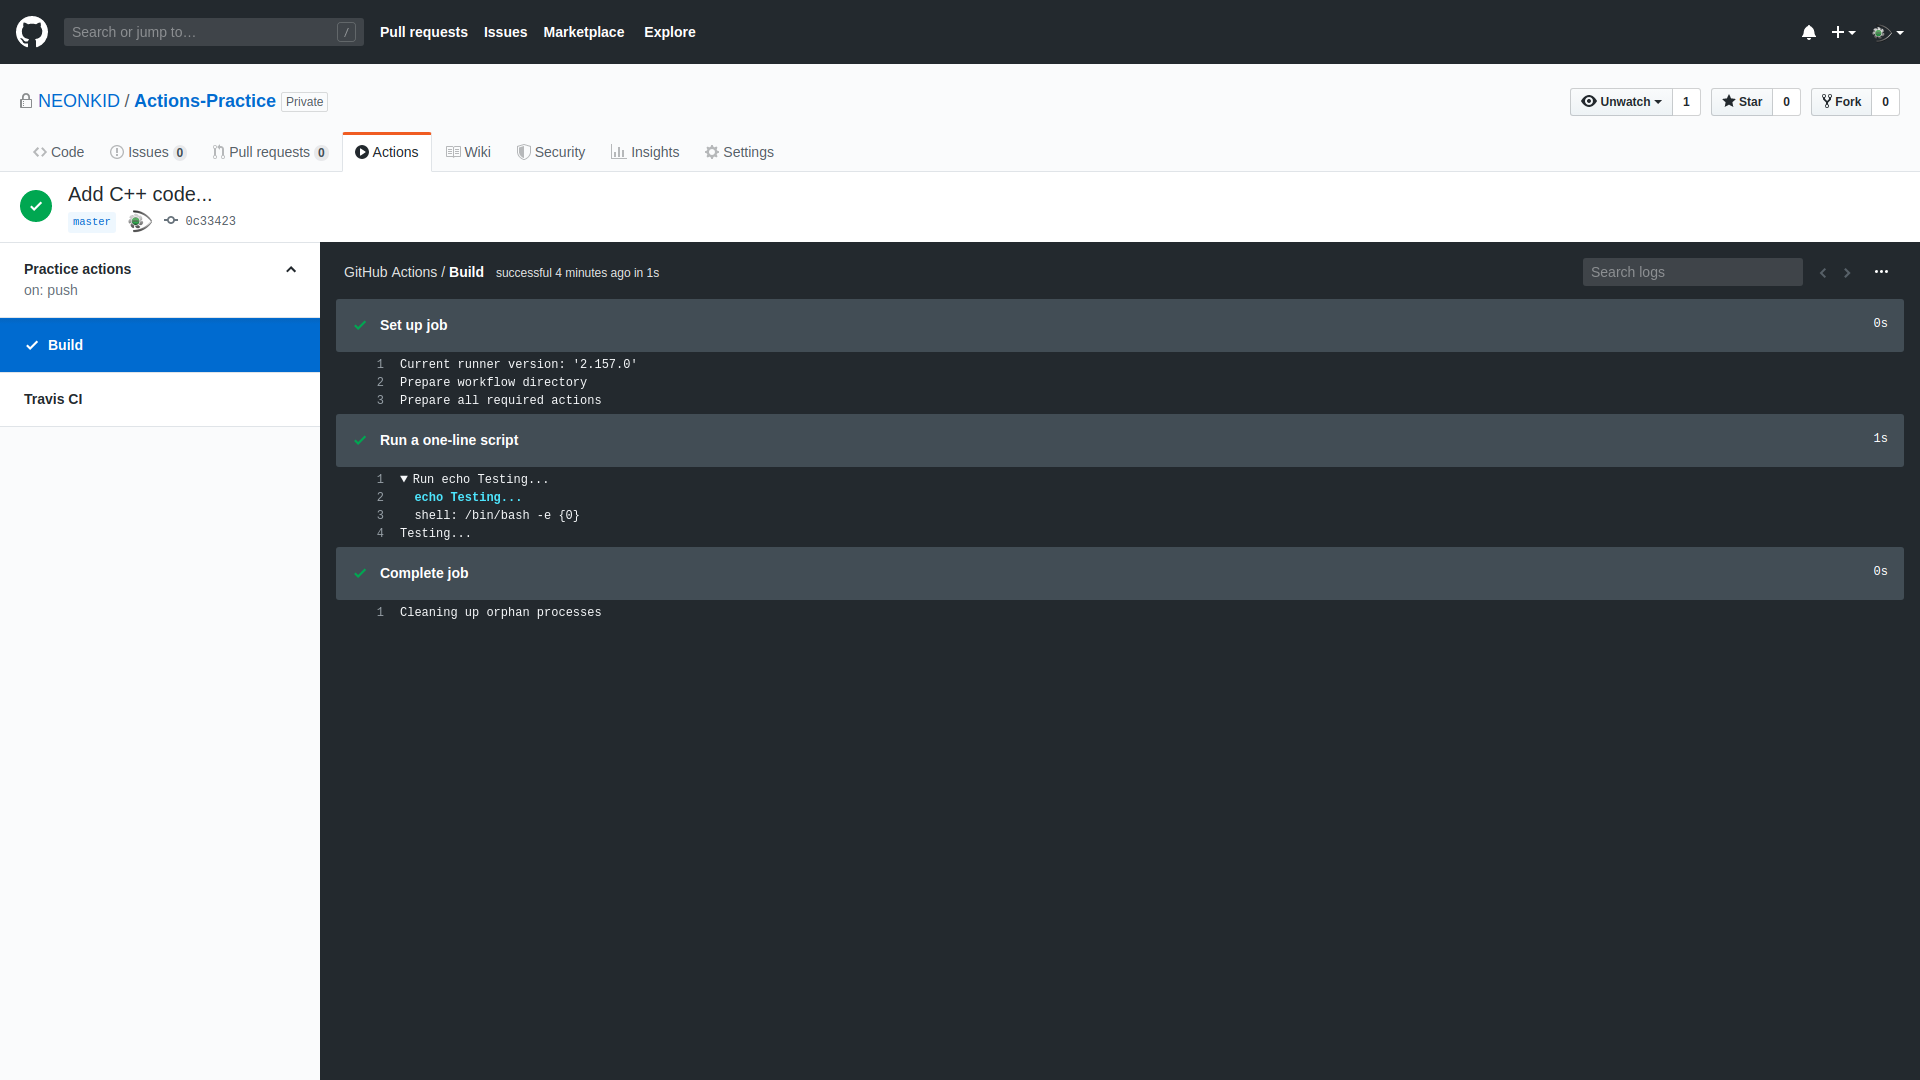The width and height of the screenshot is (1920, 1080).
Task: Open the log options ellipsis menu
Action: (x=1881, y=272)
